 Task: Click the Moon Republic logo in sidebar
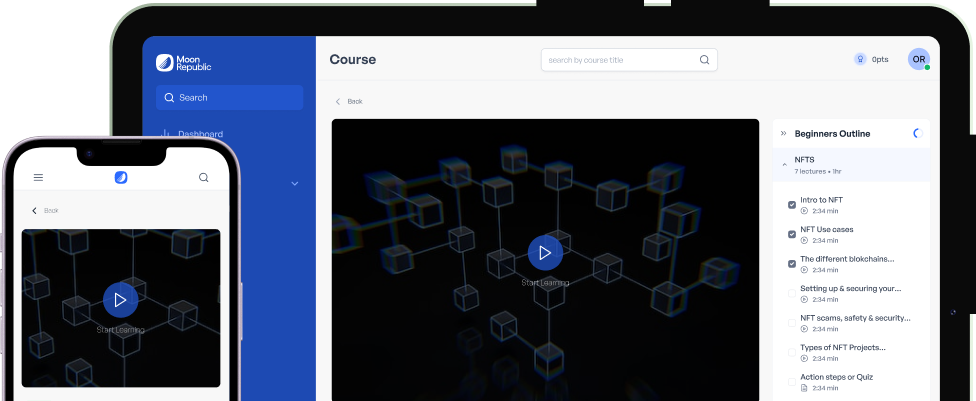click(184, 63)
